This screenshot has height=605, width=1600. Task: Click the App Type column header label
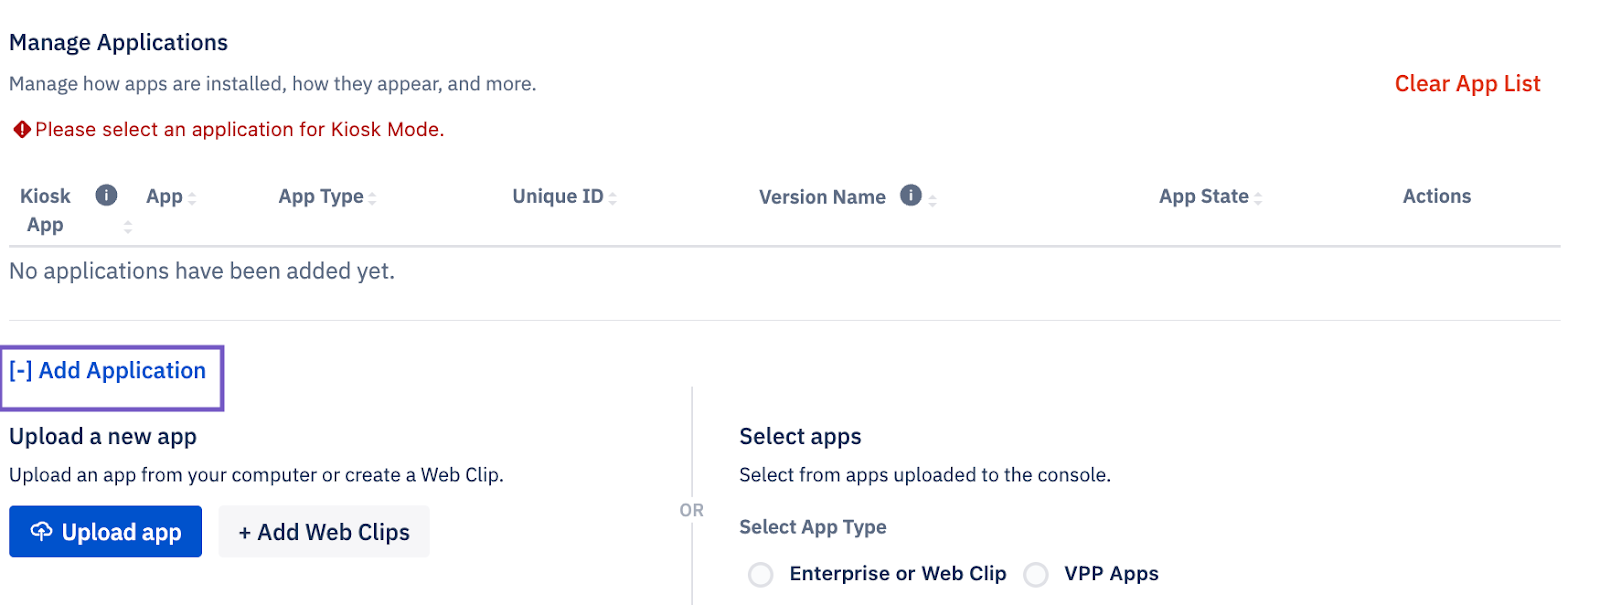point(320,196)
